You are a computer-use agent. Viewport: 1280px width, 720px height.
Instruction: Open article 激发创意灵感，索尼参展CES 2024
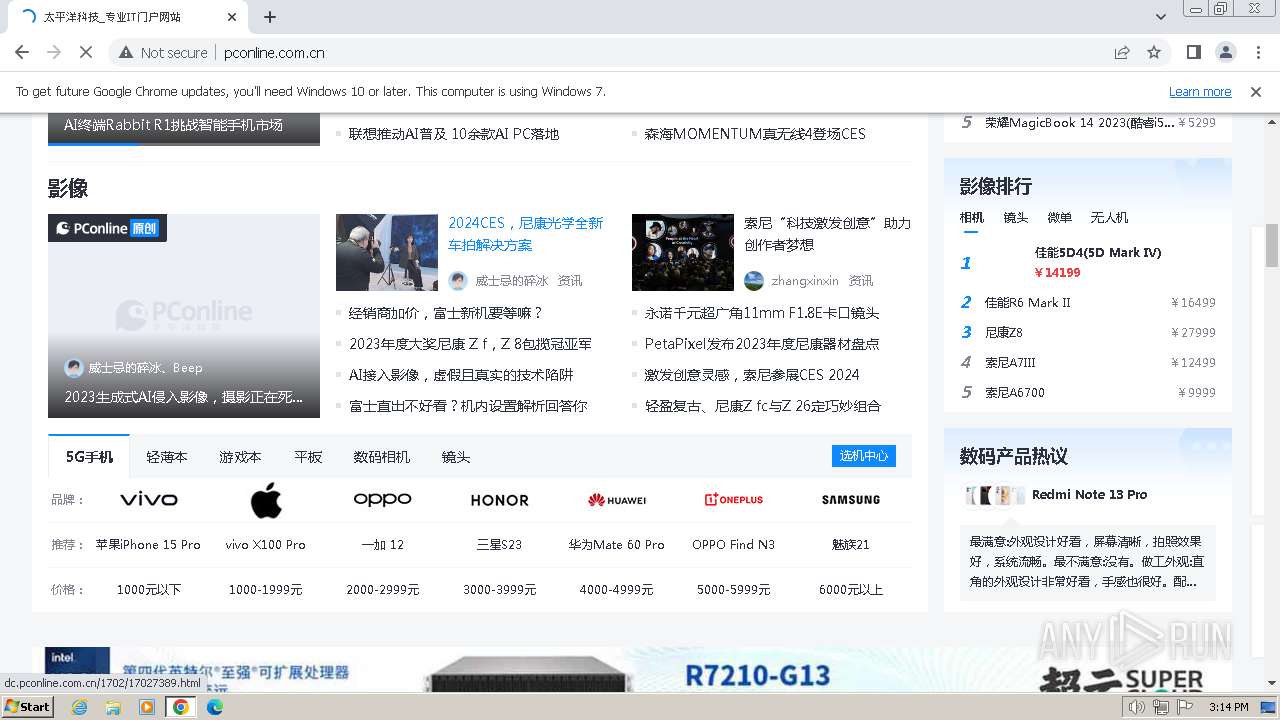[x=752, y=375]
